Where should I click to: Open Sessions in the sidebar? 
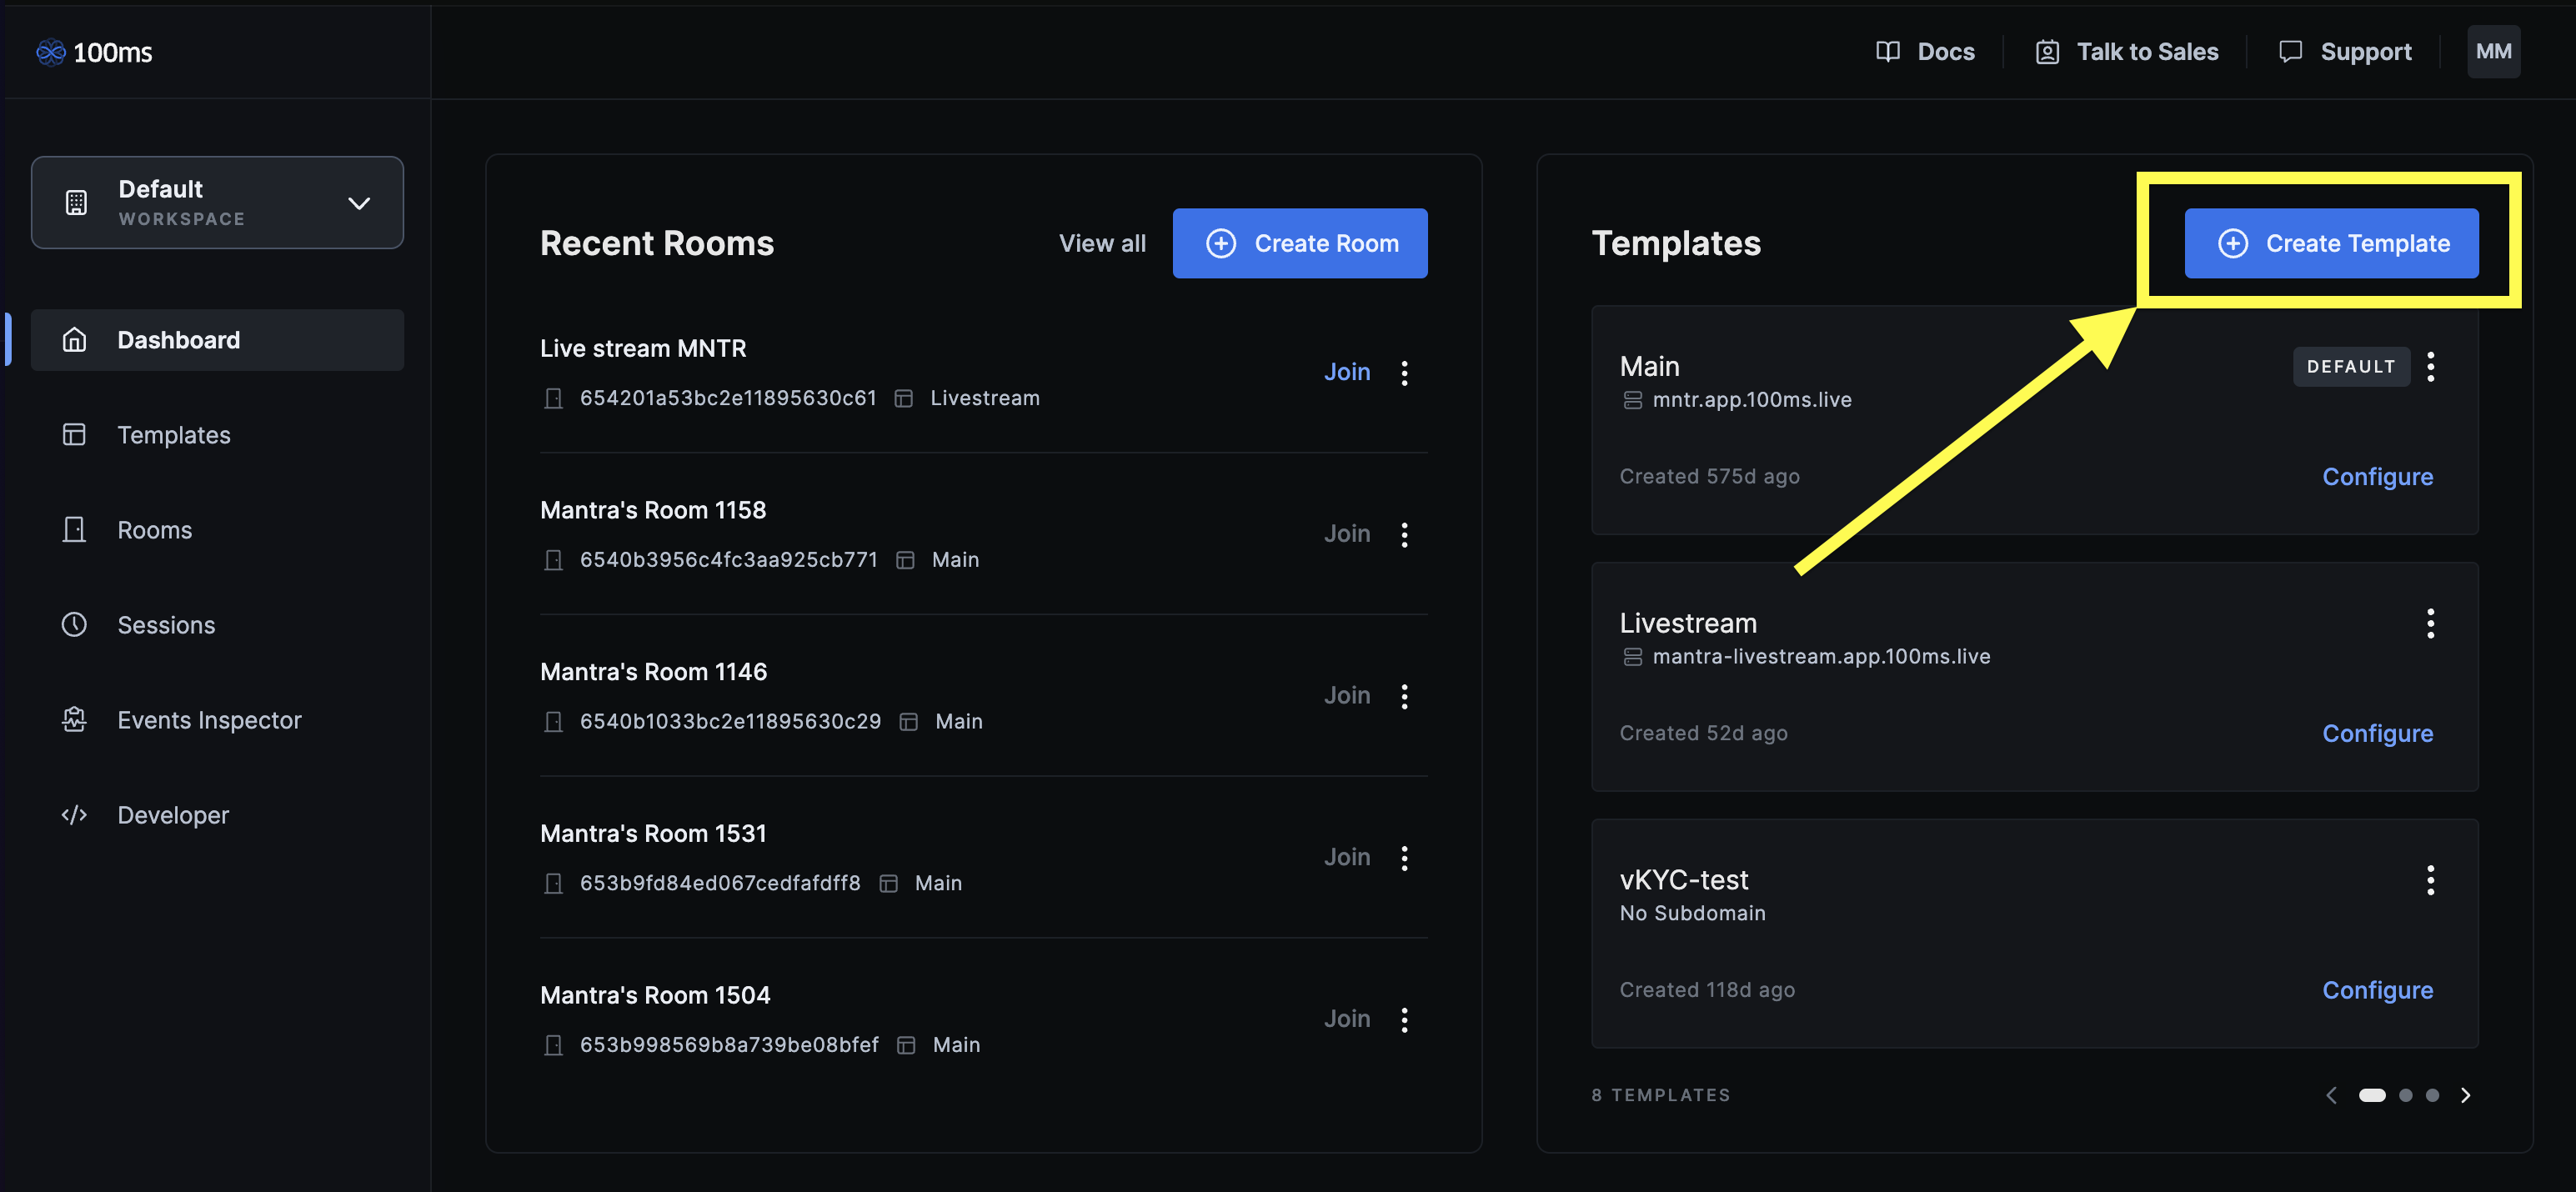click(x=166, y=625)
